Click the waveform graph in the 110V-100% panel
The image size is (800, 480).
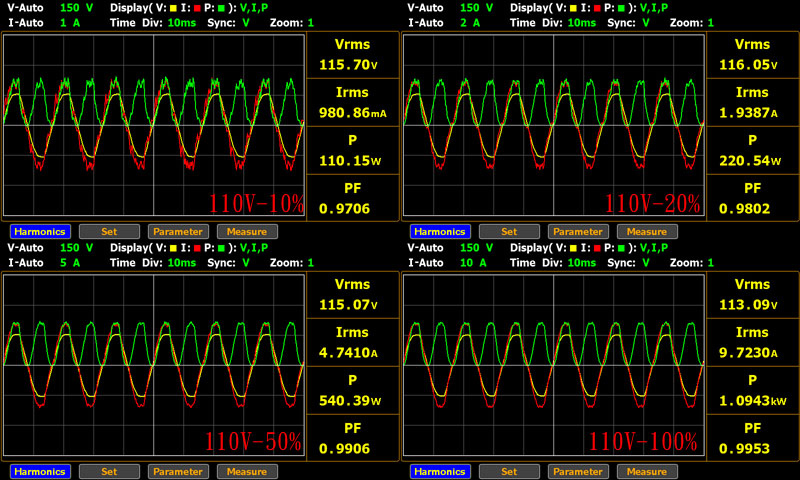click(x=554, y=365)
